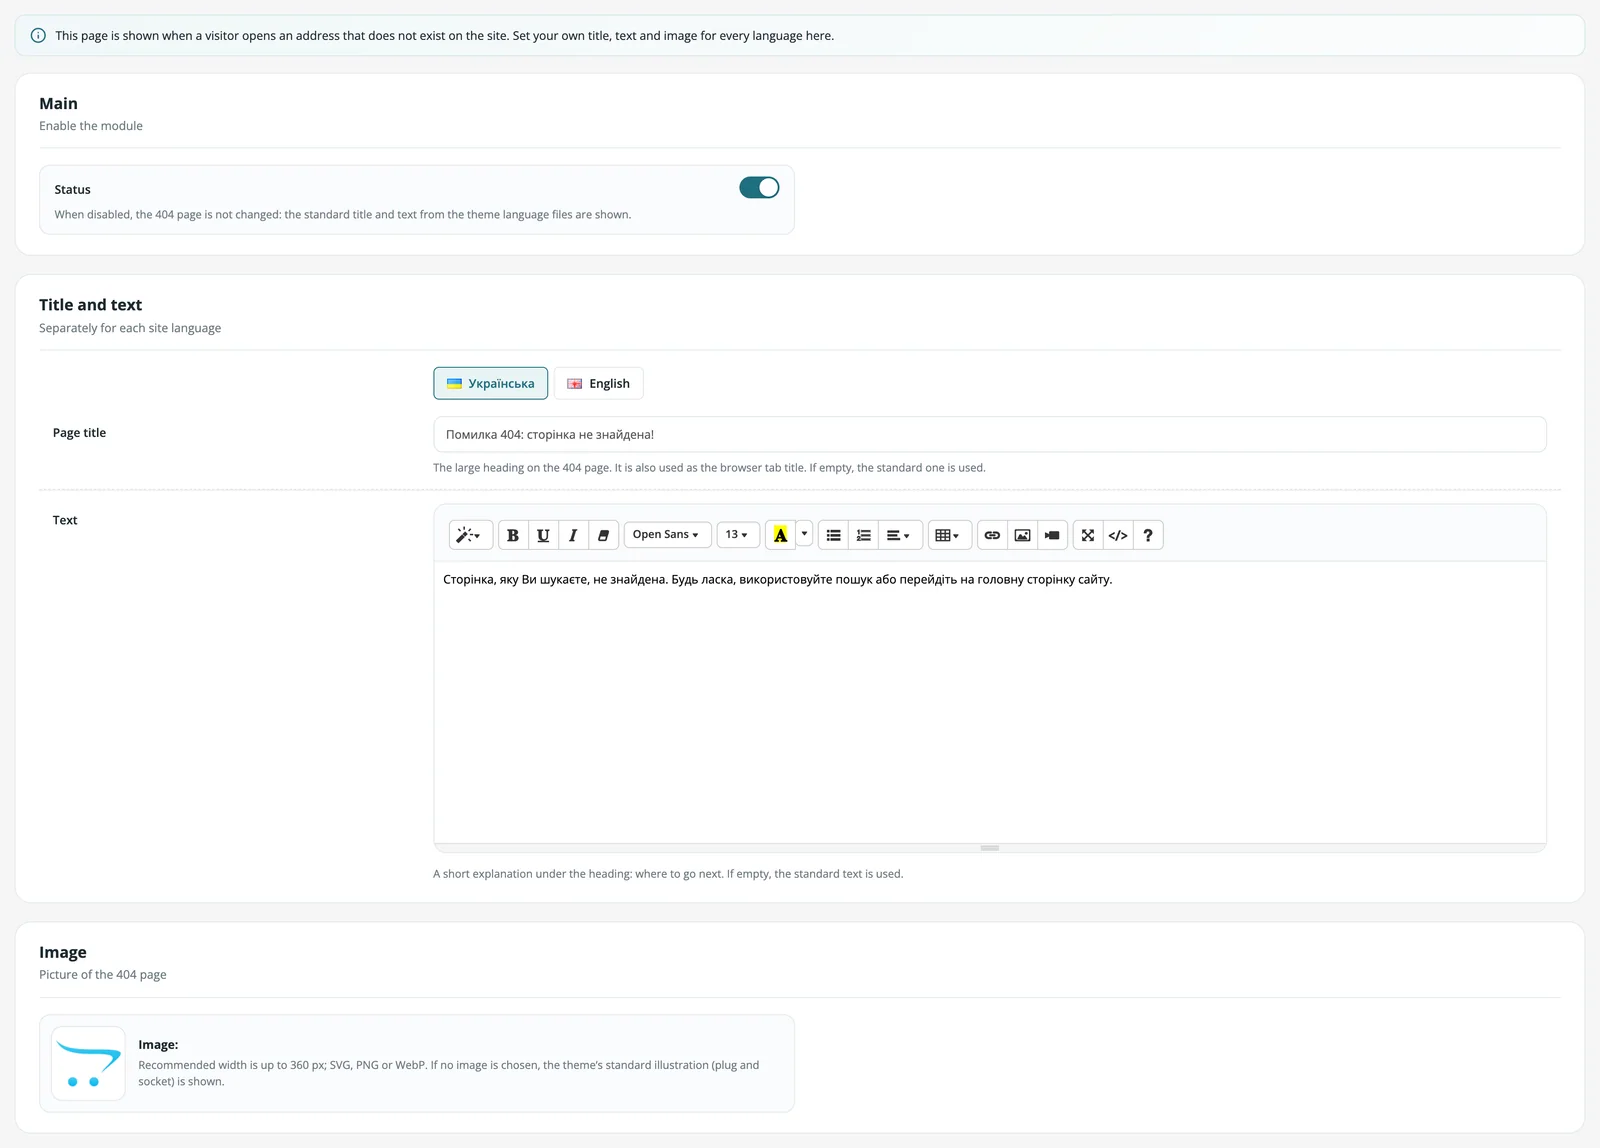
Task: Open the paragraph alignment dropdown
Action: 900,535
